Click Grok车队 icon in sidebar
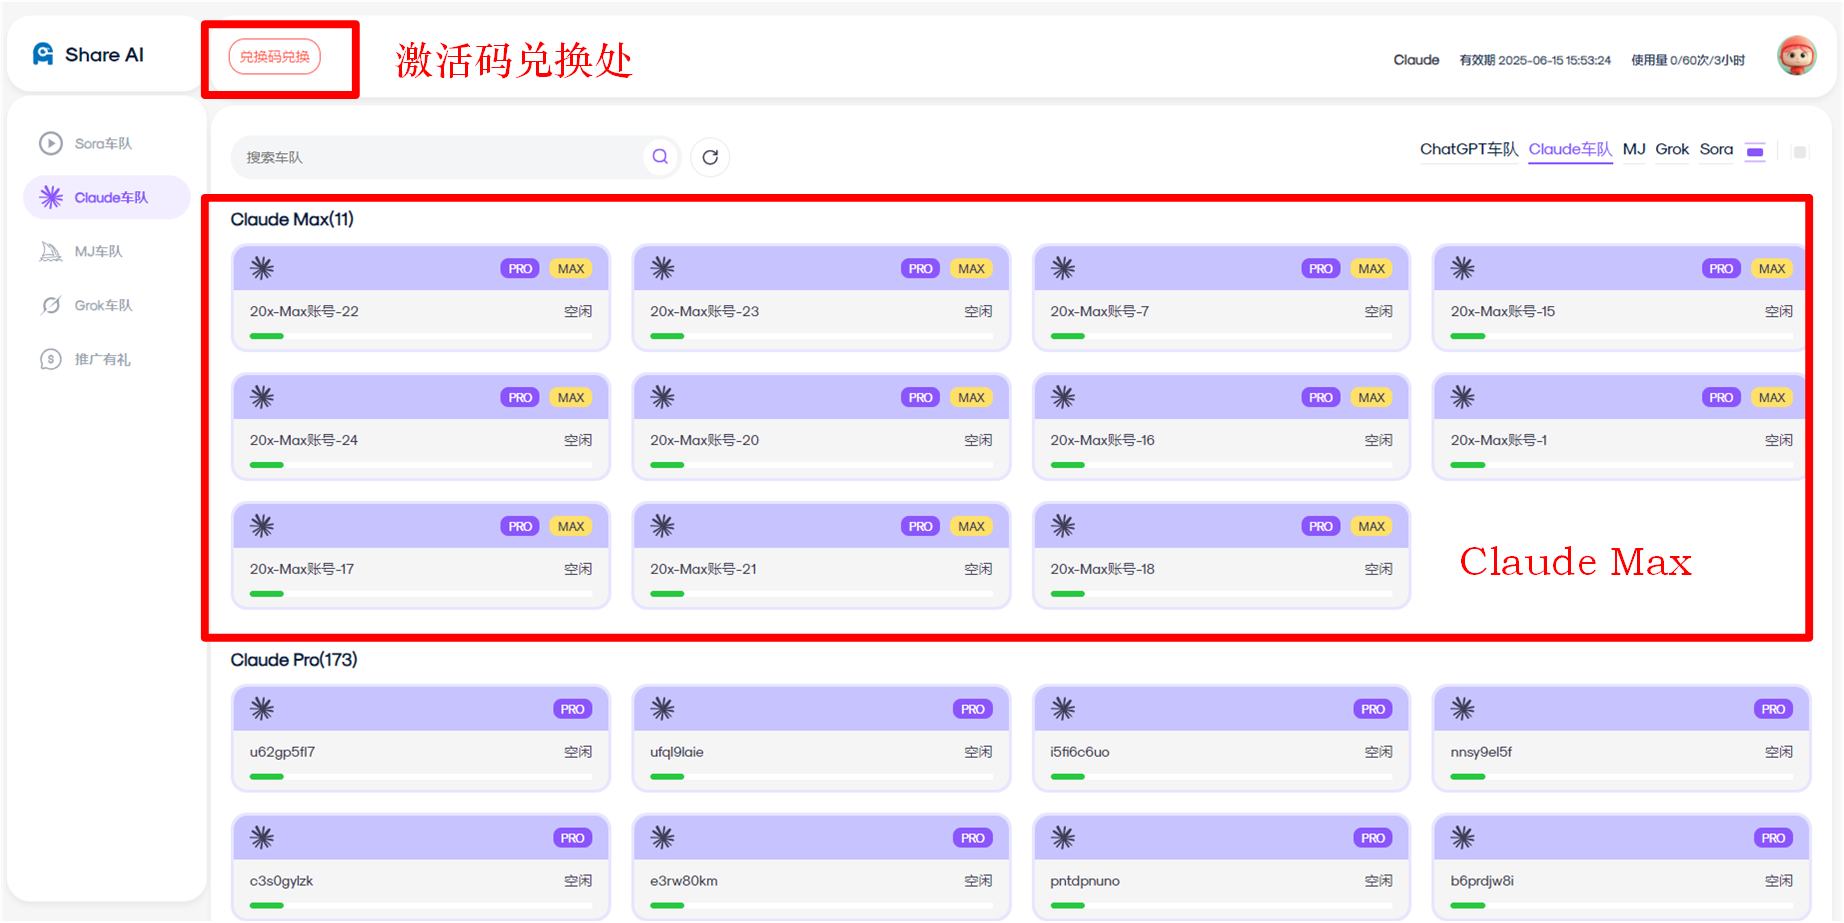This screenshot has height=923, width=1844. tap(51, 305)
